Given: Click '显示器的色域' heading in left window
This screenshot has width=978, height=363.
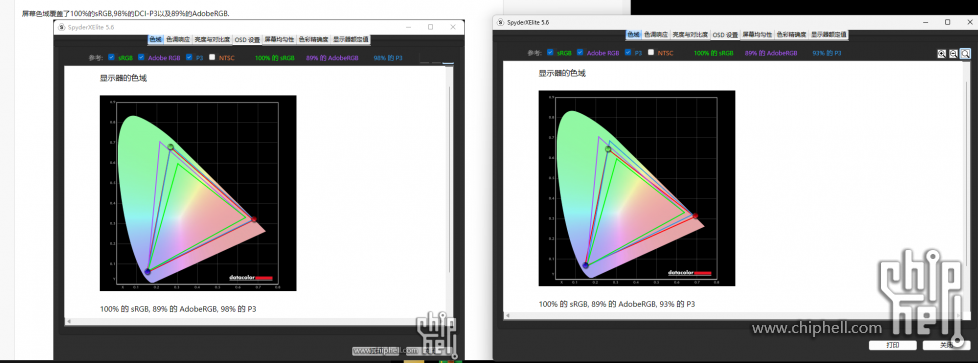Looking at the screenshot, I should (123, 78).
